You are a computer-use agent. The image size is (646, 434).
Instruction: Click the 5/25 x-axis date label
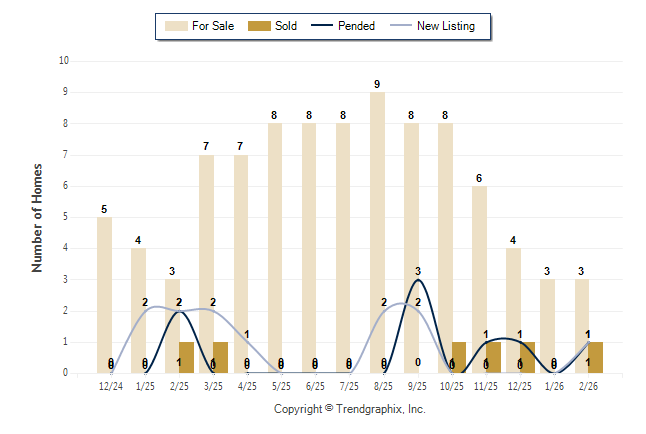[281, 385]
